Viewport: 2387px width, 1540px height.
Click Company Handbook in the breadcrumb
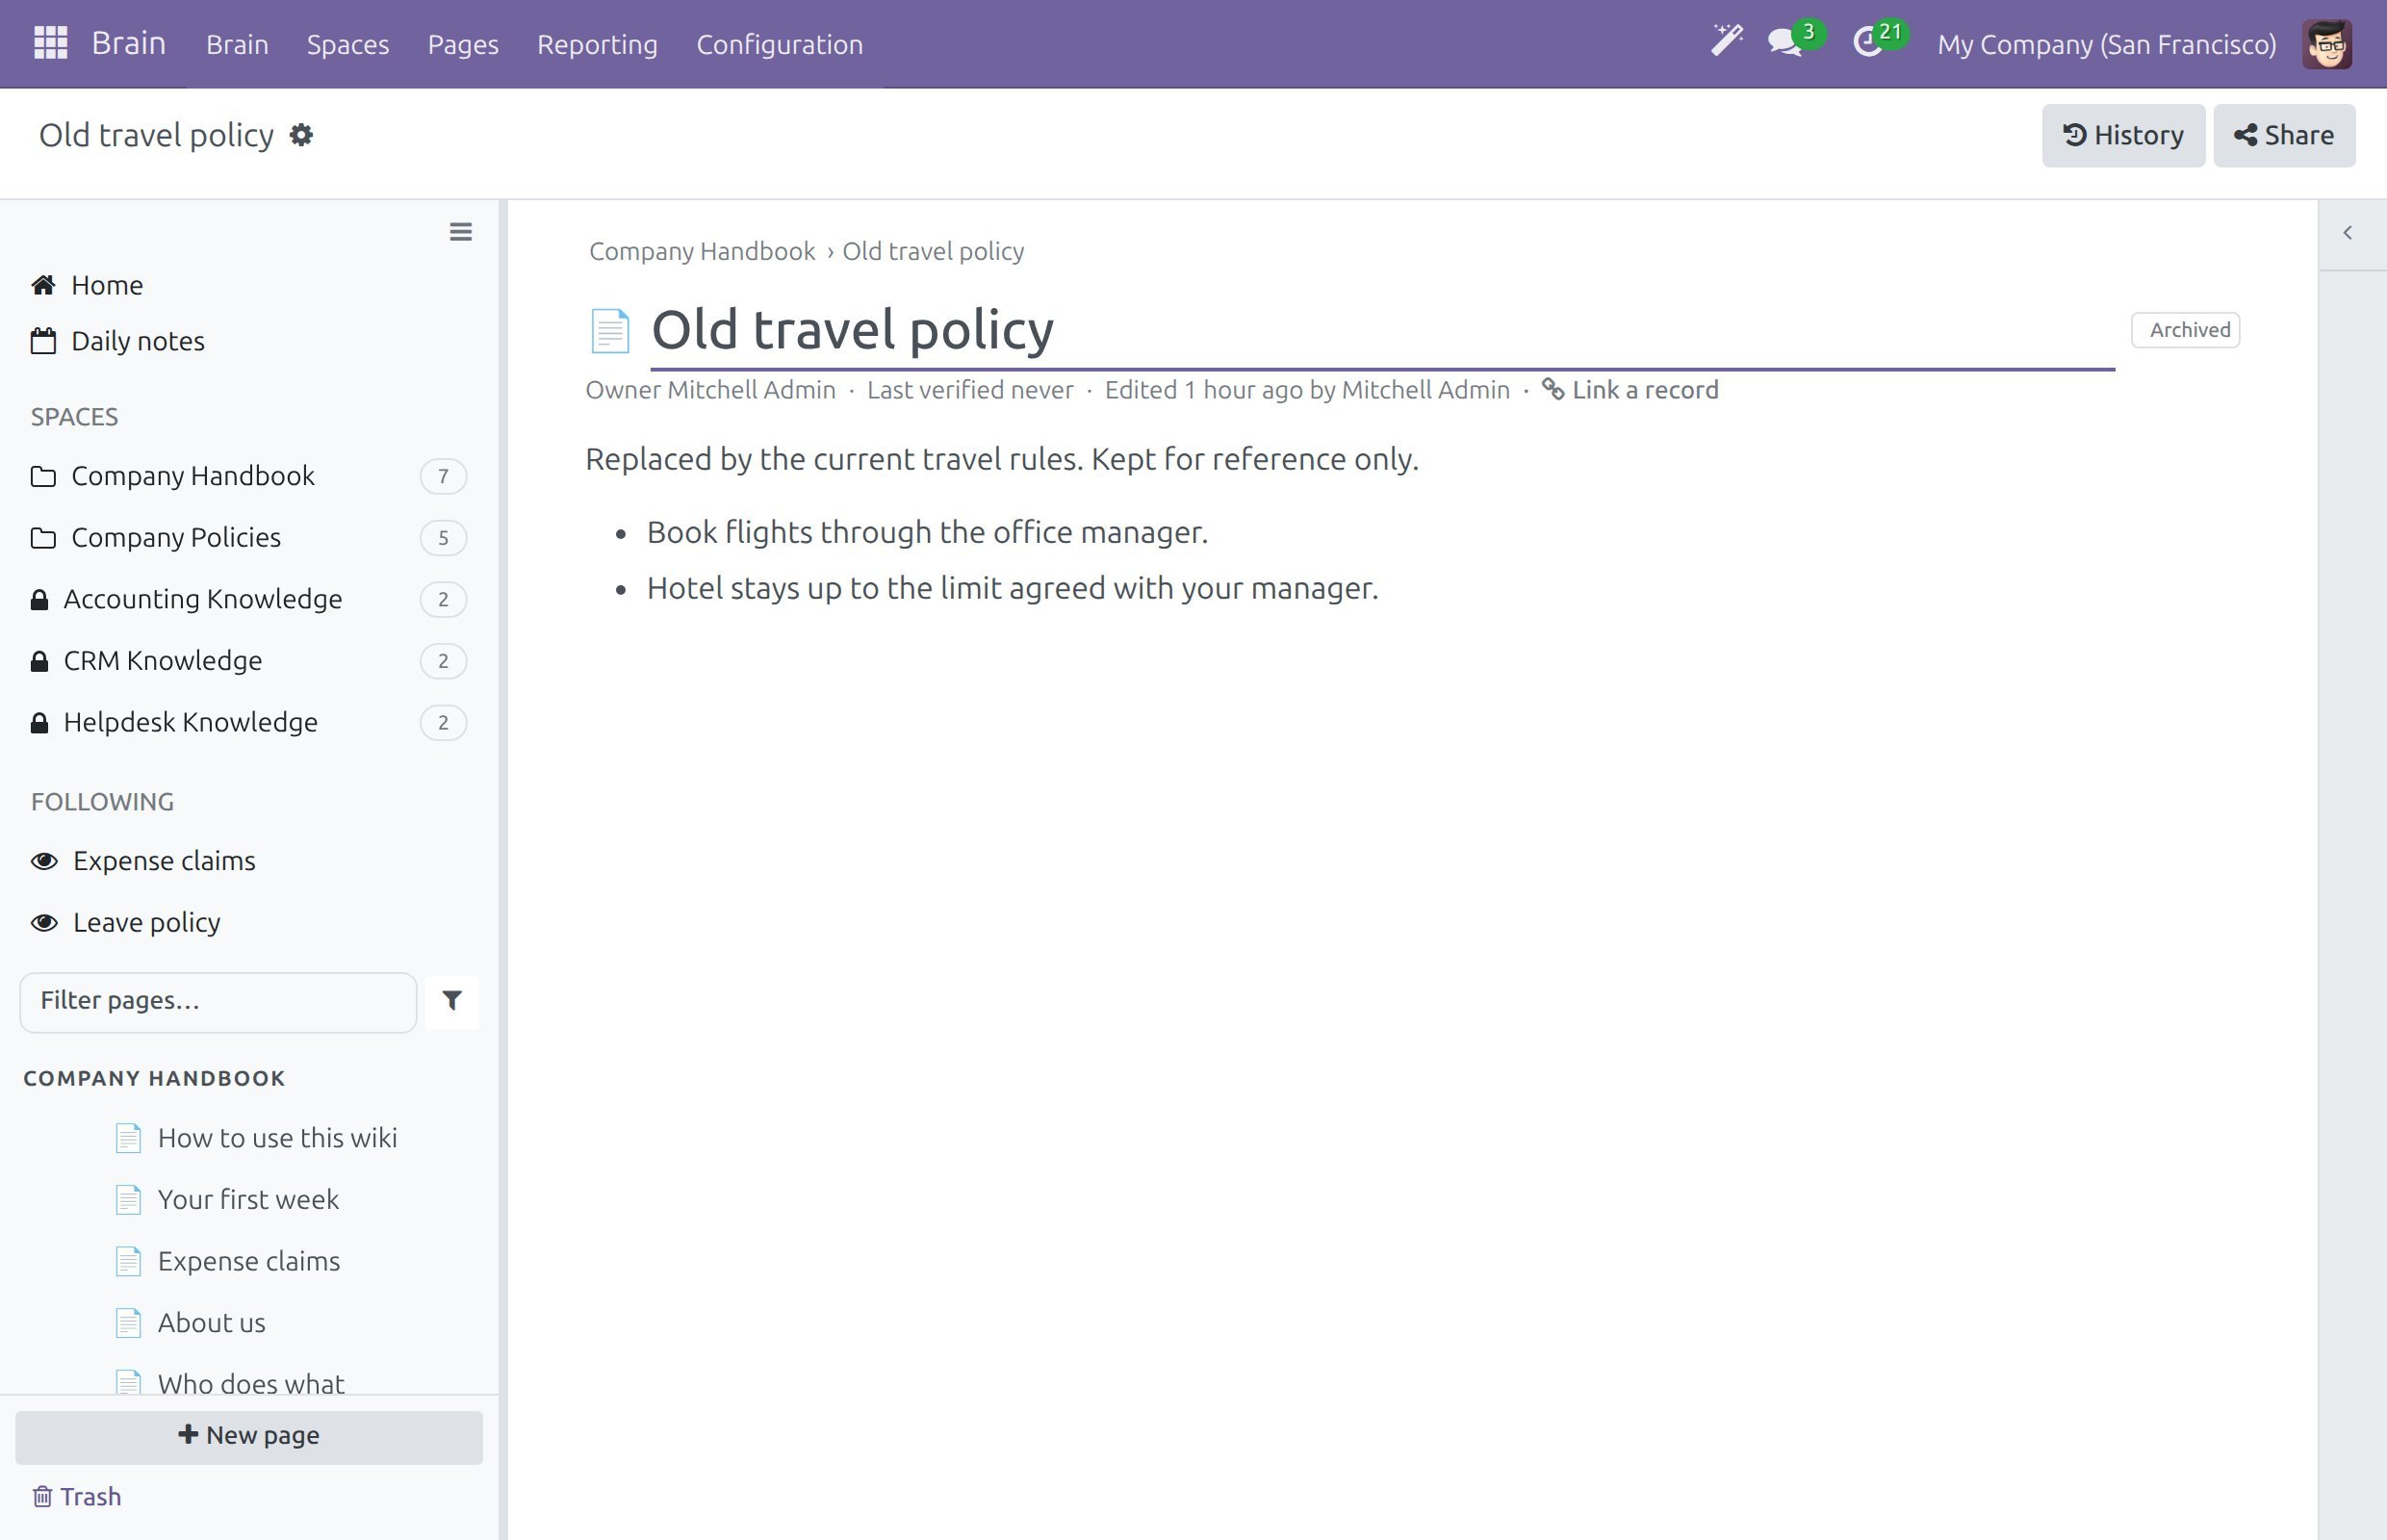(x=702, y=251)
